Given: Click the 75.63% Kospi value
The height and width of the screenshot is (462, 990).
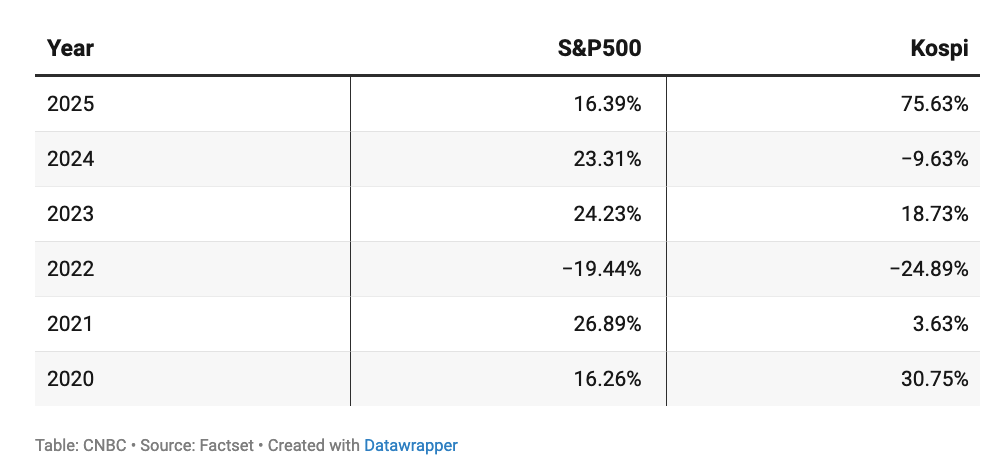Looking at the screenshot, I should (933, 104).
